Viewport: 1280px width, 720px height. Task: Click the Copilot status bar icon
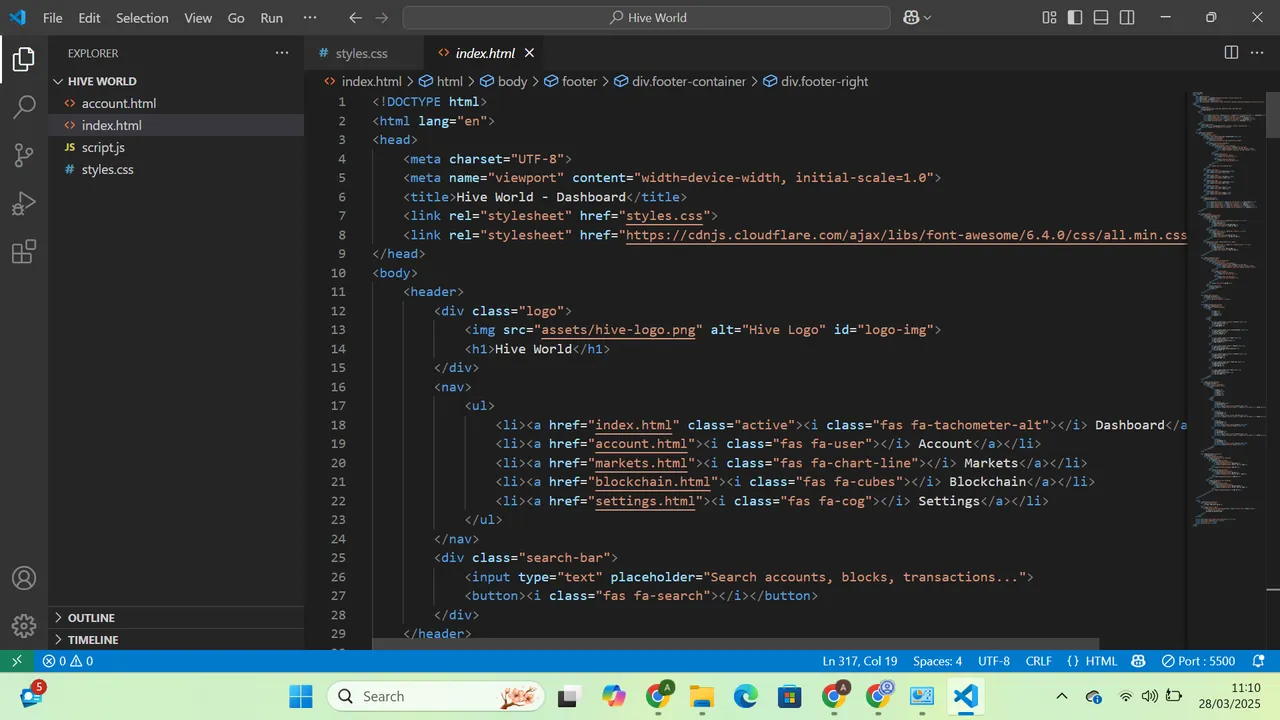coord(1138,661)
